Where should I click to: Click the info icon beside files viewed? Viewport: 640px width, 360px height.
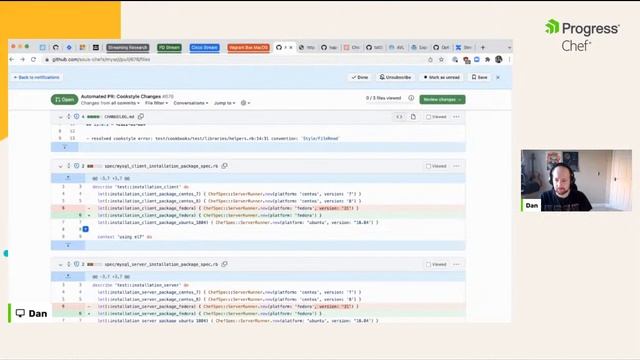pos(411,98)
